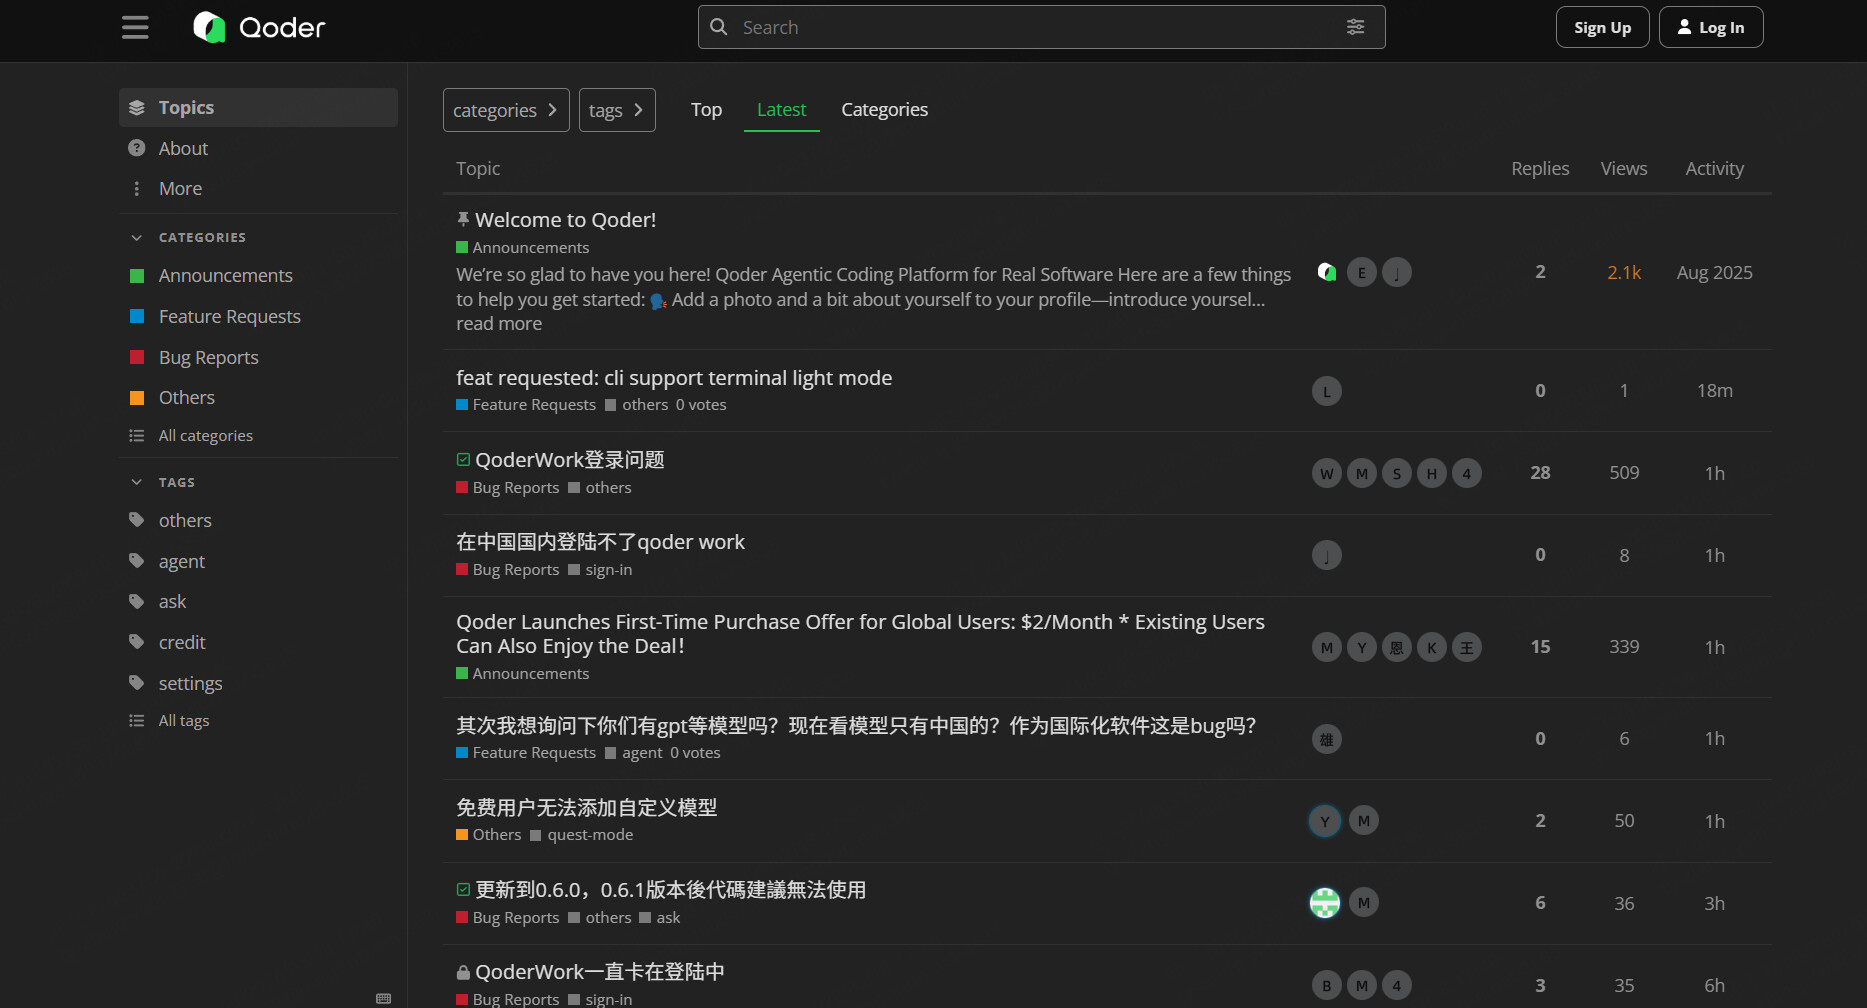The height and width of the screenshot is (1008, 1867).
Task: Click the Sign Up button
Action: [x=1602, y=27]
